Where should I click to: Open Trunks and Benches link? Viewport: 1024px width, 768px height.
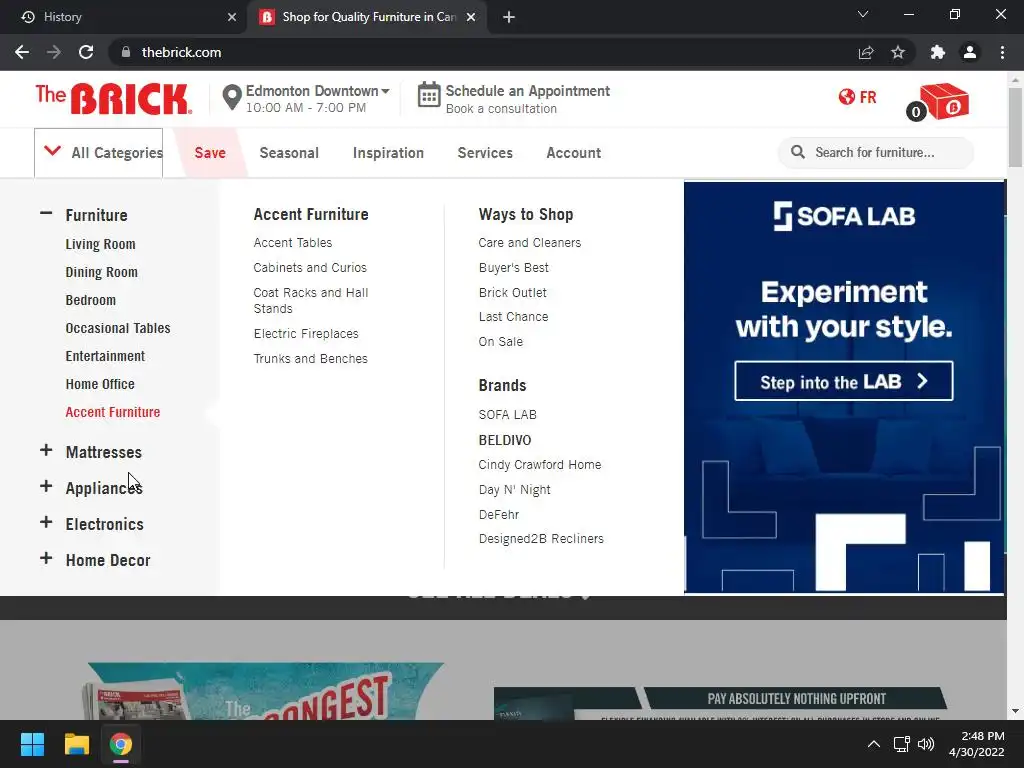click(x=310, y=359)
